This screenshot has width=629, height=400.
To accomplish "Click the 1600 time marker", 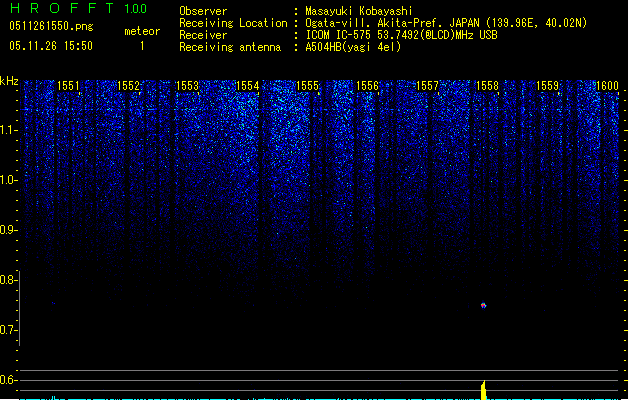I will [x=607, y=86].
